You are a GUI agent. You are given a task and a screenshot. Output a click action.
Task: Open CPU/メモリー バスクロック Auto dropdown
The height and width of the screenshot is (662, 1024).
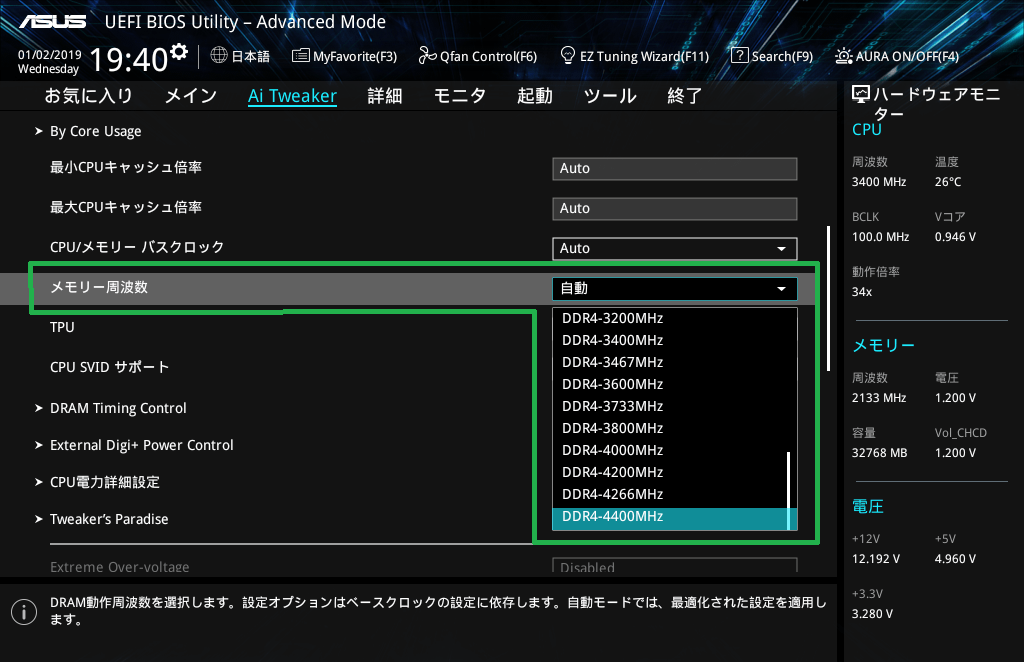675,248
